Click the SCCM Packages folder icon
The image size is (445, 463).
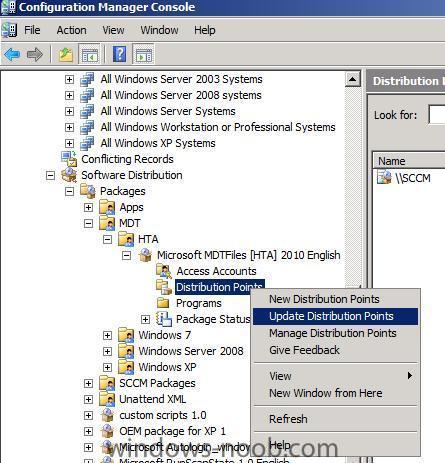107,383
